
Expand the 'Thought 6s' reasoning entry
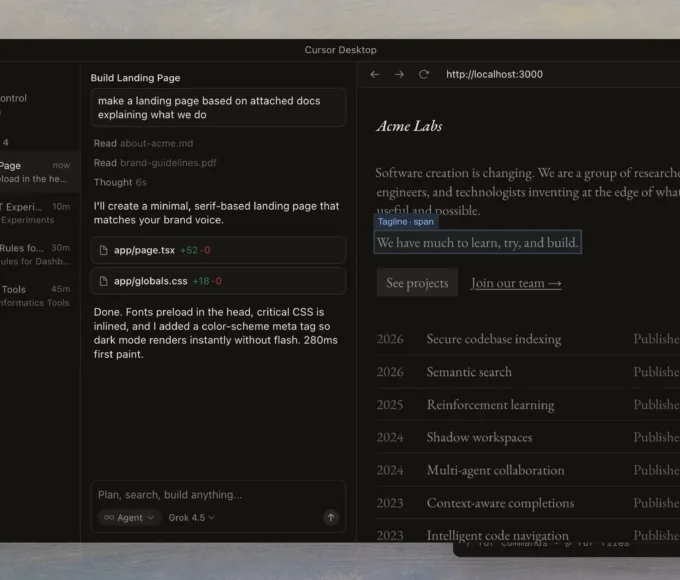pyautogui.click(x=120, y=182)
